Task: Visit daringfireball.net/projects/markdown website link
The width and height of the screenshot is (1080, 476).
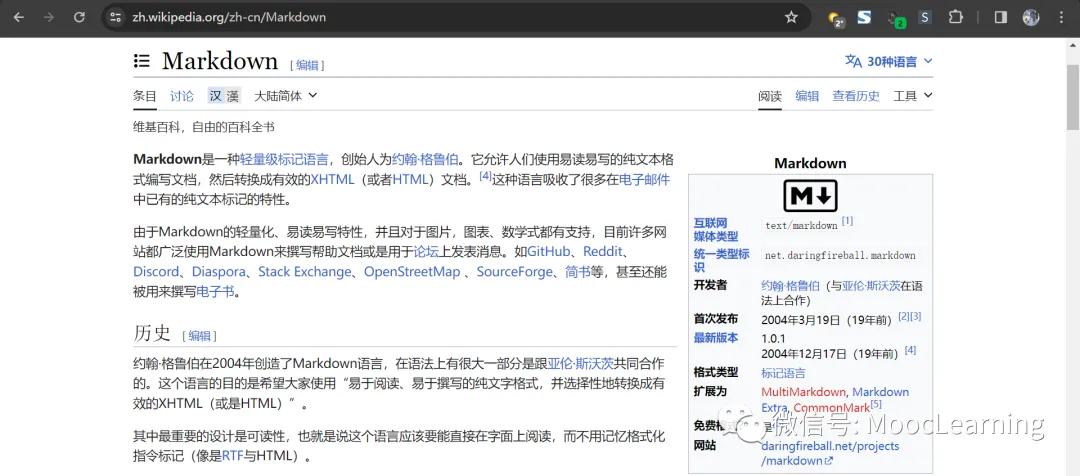Action: point(830,453)
